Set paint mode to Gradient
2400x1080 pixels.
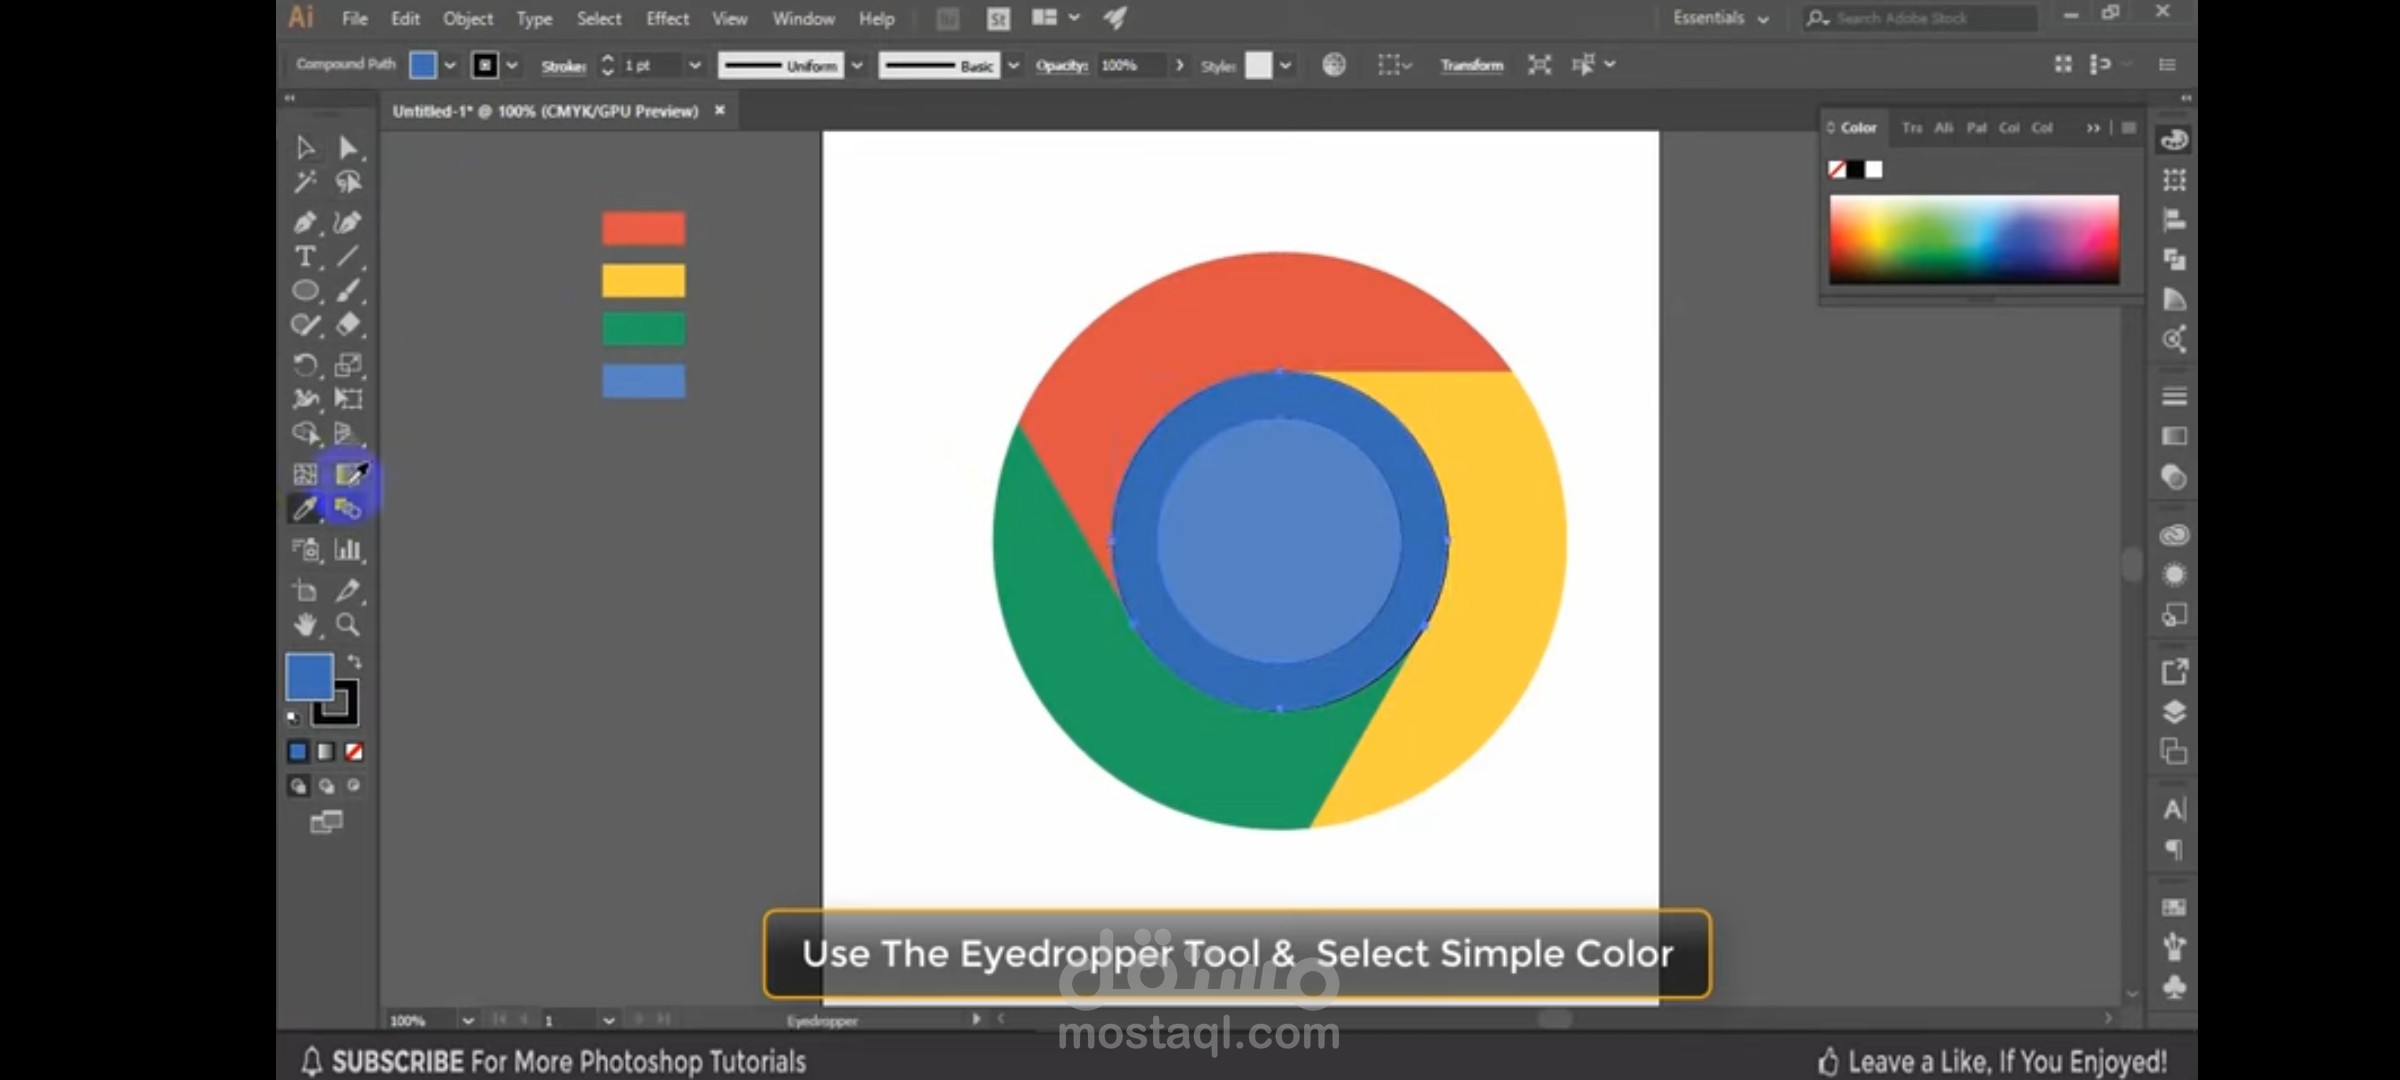(x=326, y=751)
